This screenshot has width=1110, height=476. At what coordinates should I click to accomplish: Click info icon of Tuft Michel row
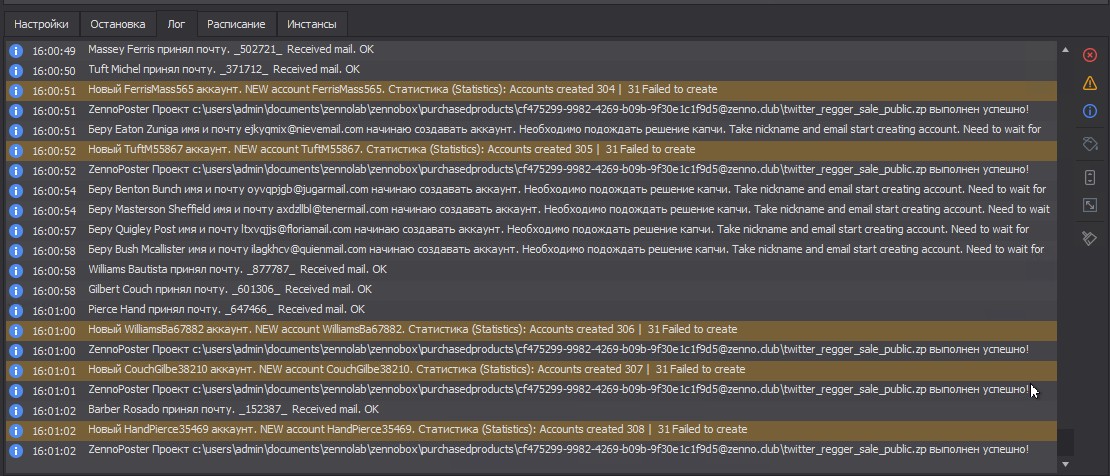(x=16, y=71)
